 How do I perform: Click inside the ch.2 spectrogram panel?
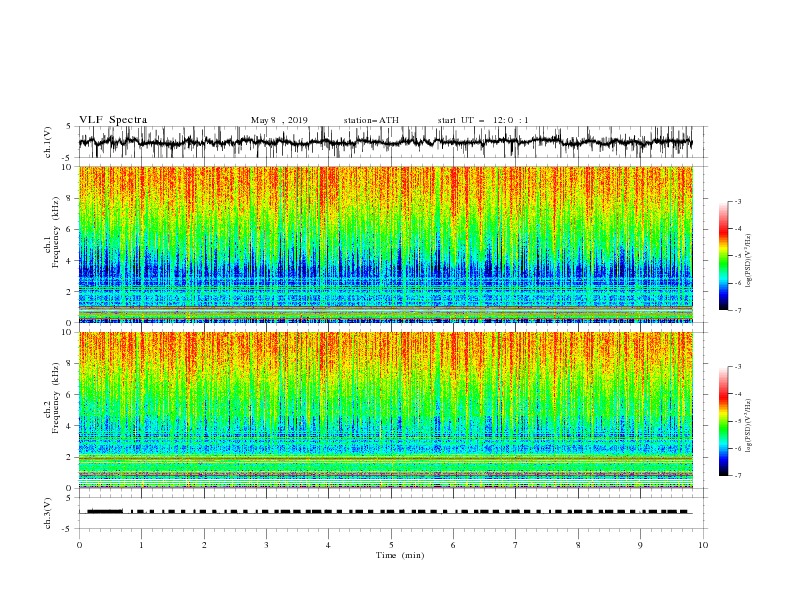(385, 410)
